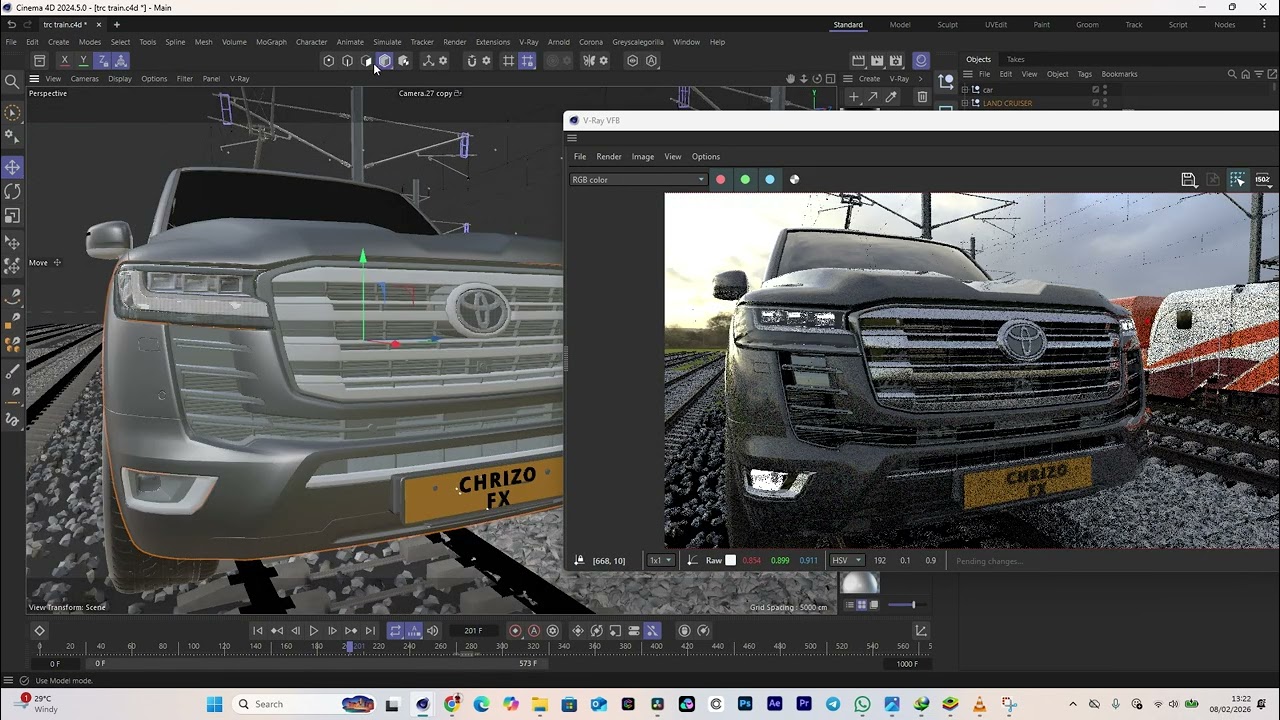Viewport: 1280px width, 720px height.
Task: Select the Move tool in left toolbar
Action: (x=13, y=167)
